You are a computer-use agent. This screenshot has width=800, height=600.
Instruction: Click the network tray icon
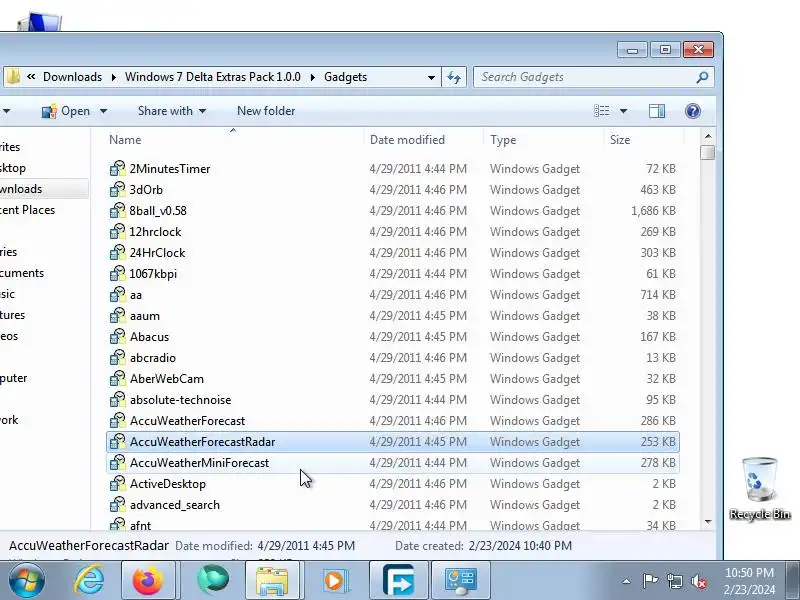coord(674,581)
